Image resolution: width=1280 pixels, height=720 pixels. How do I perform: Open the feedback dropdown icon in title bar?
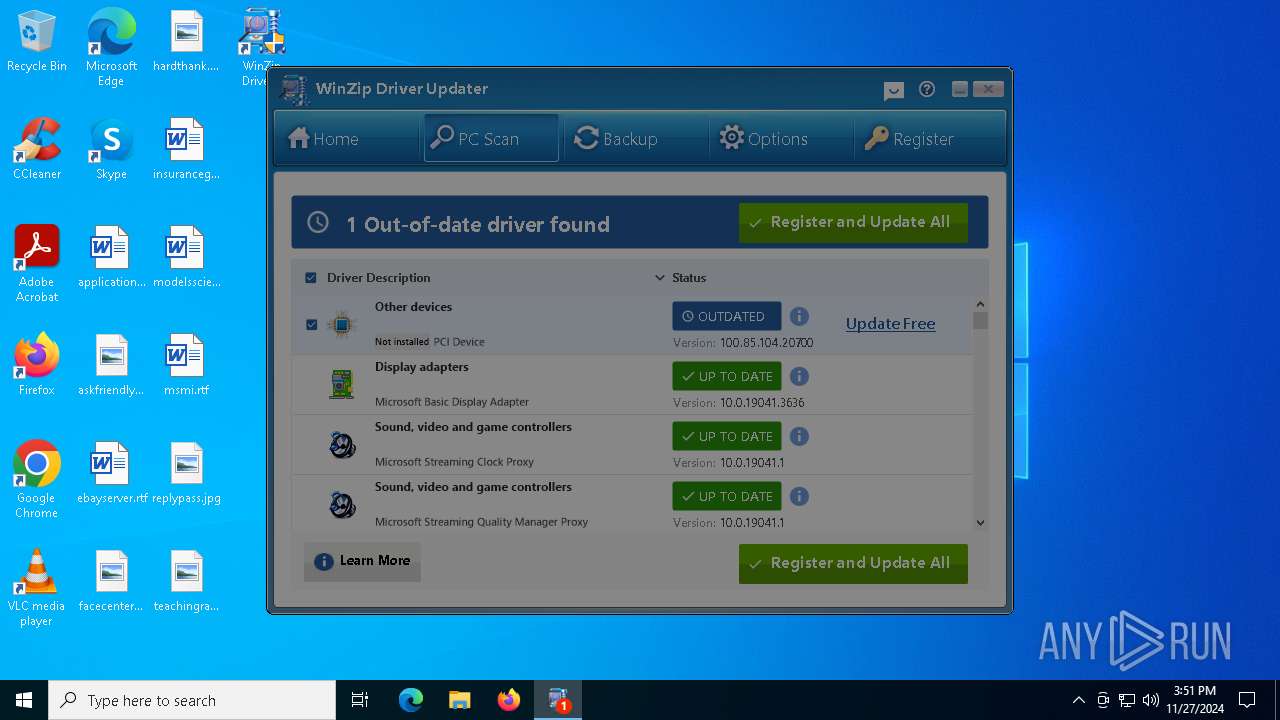(894, 90)
